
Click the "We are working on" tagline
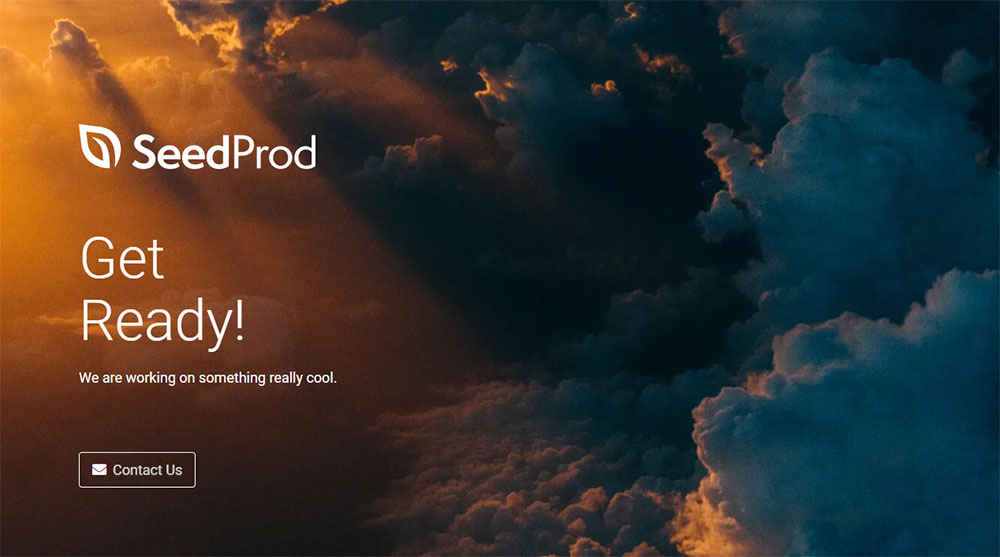pos(137,378)
